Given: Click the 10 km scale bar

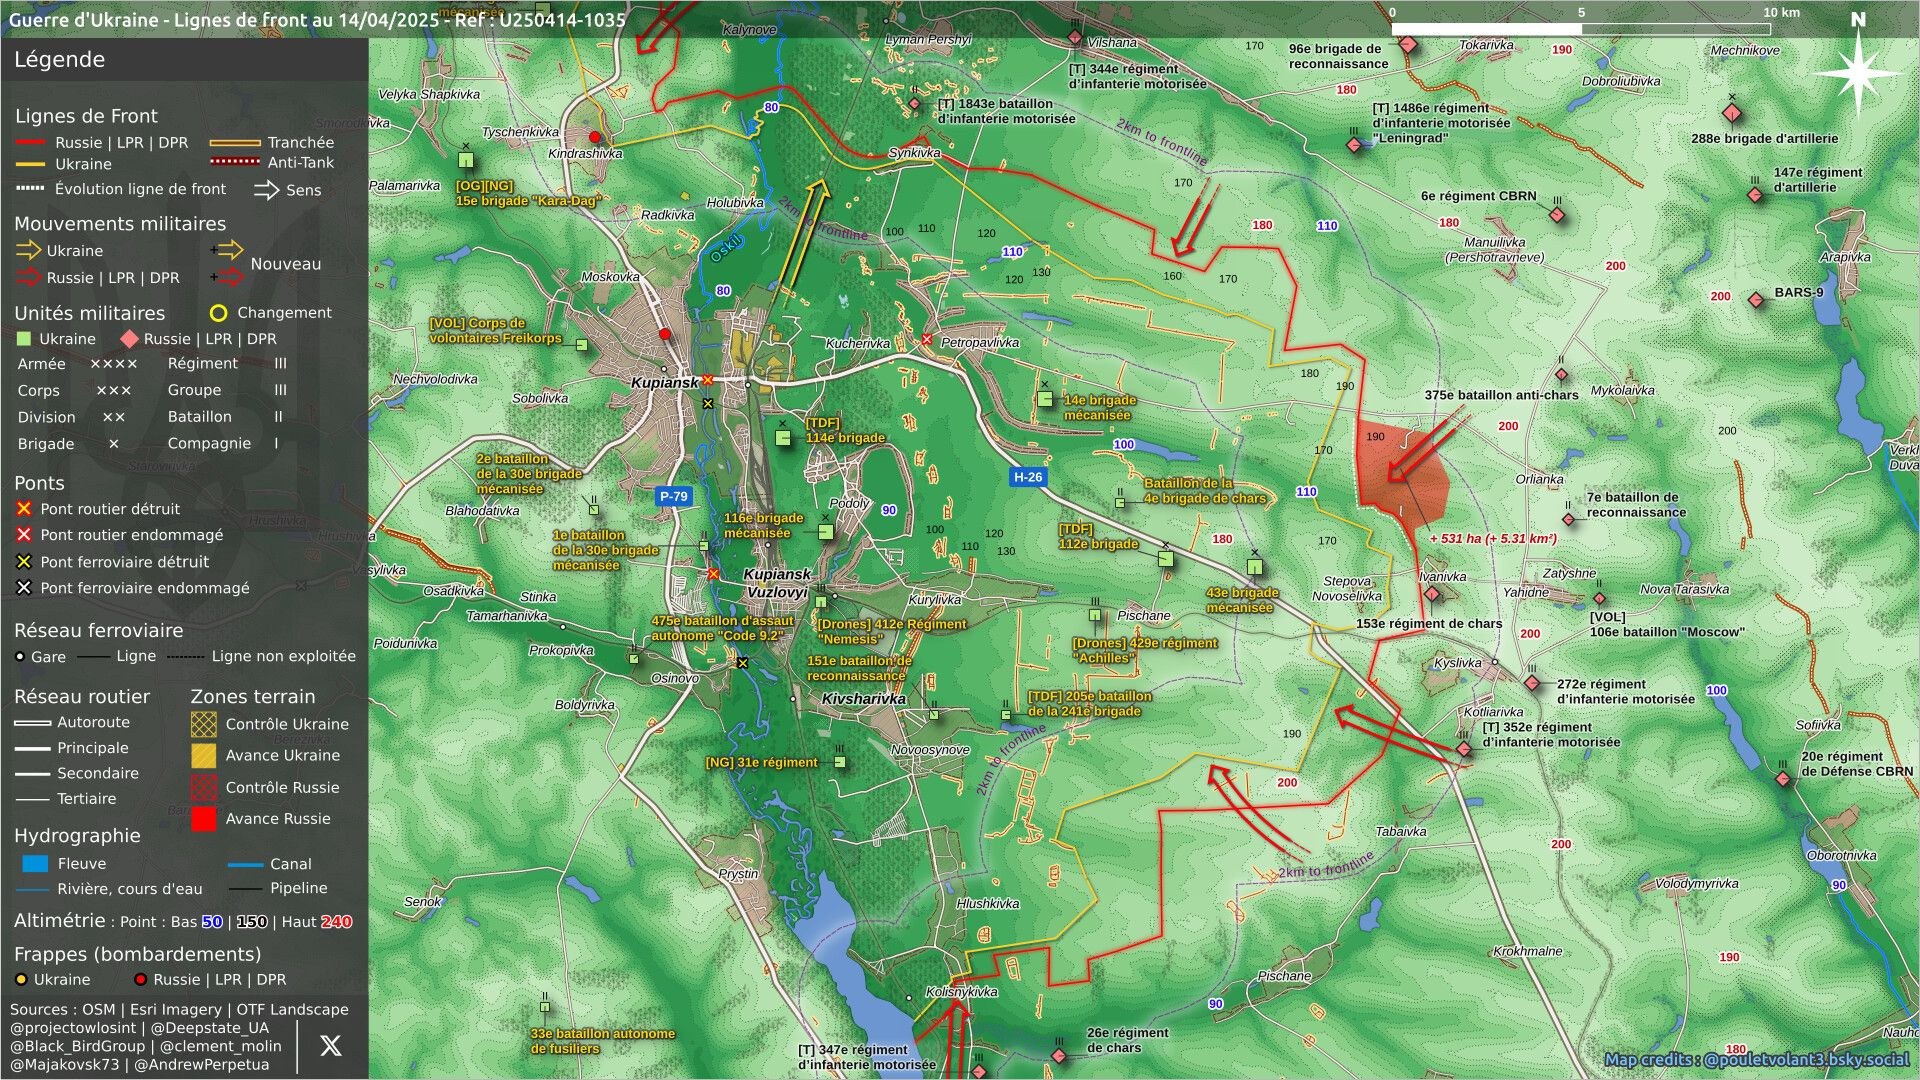Looking at the screenshot, I should [1581, 29].
